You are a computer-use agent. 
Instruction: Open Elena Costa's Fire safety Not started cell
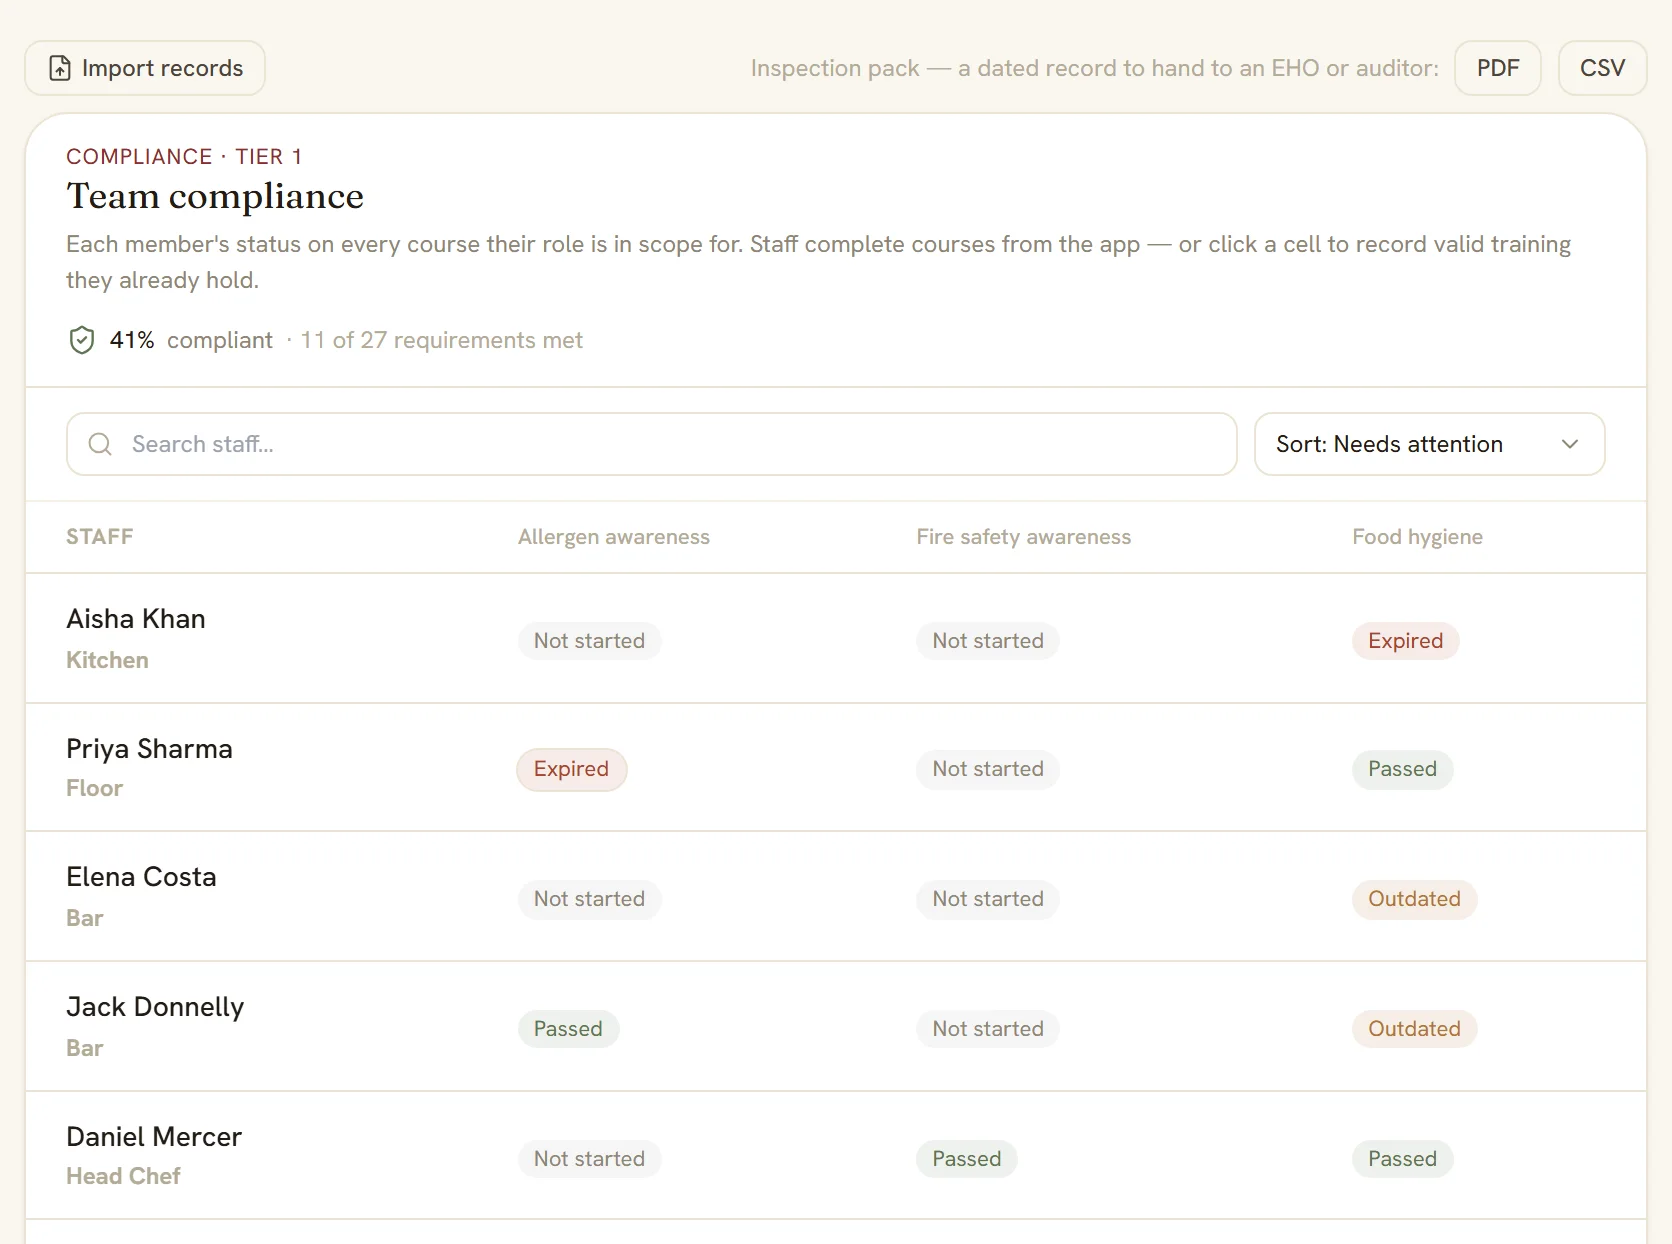tap(988, 899)
